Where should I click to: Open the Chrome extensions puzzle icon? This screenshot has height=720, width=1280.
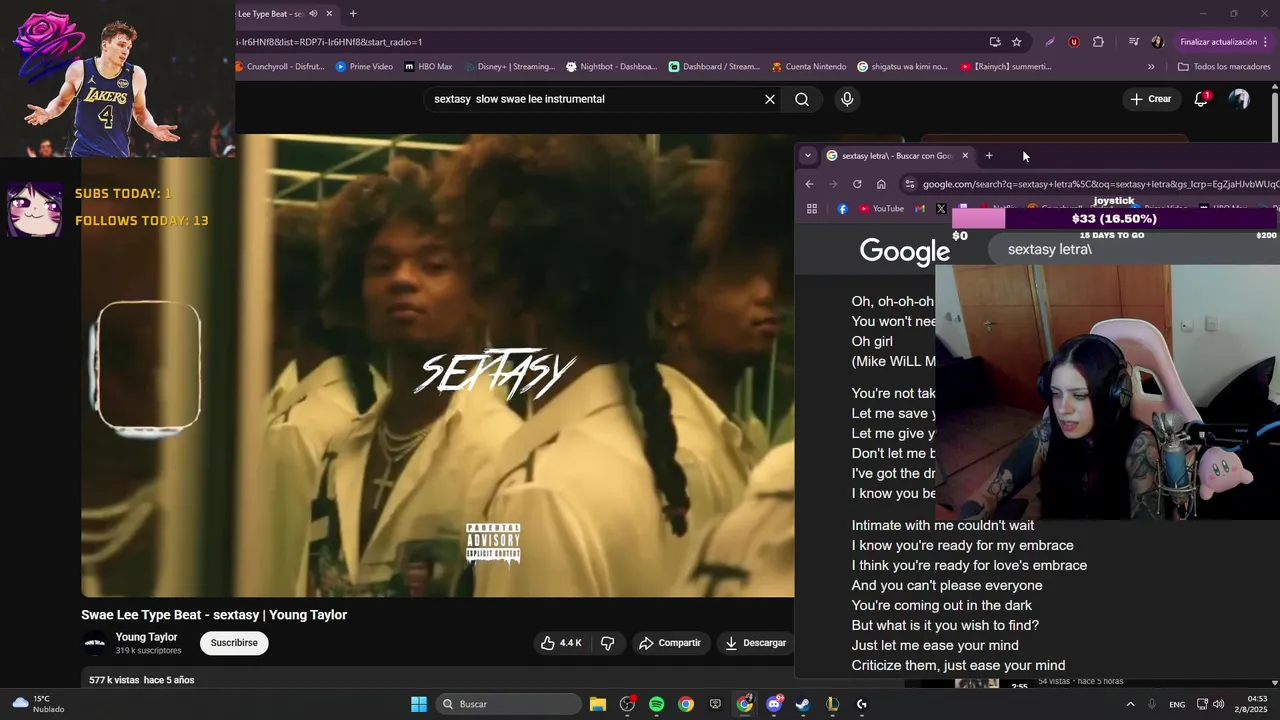pyautogui.click(x=1098, y=42)
